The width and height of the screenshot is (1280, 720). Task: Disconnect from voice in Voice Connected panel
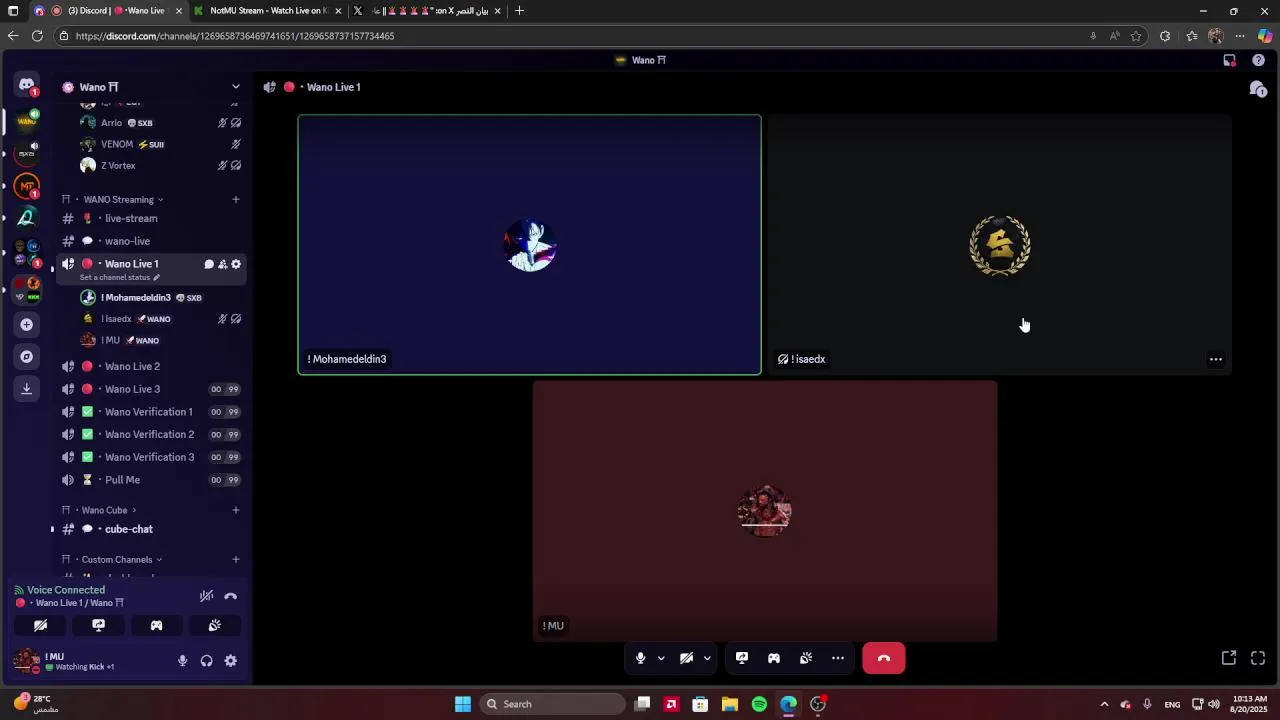(x=231, y=596)
